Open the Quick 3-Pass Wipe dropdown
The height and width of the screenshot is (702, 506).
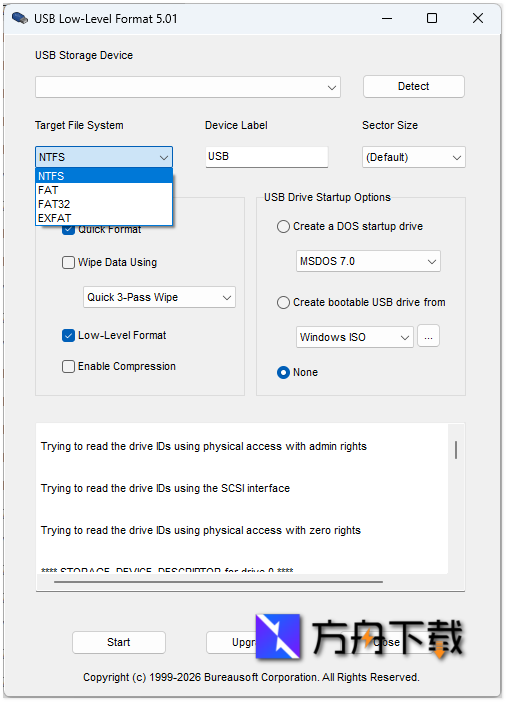159,297
